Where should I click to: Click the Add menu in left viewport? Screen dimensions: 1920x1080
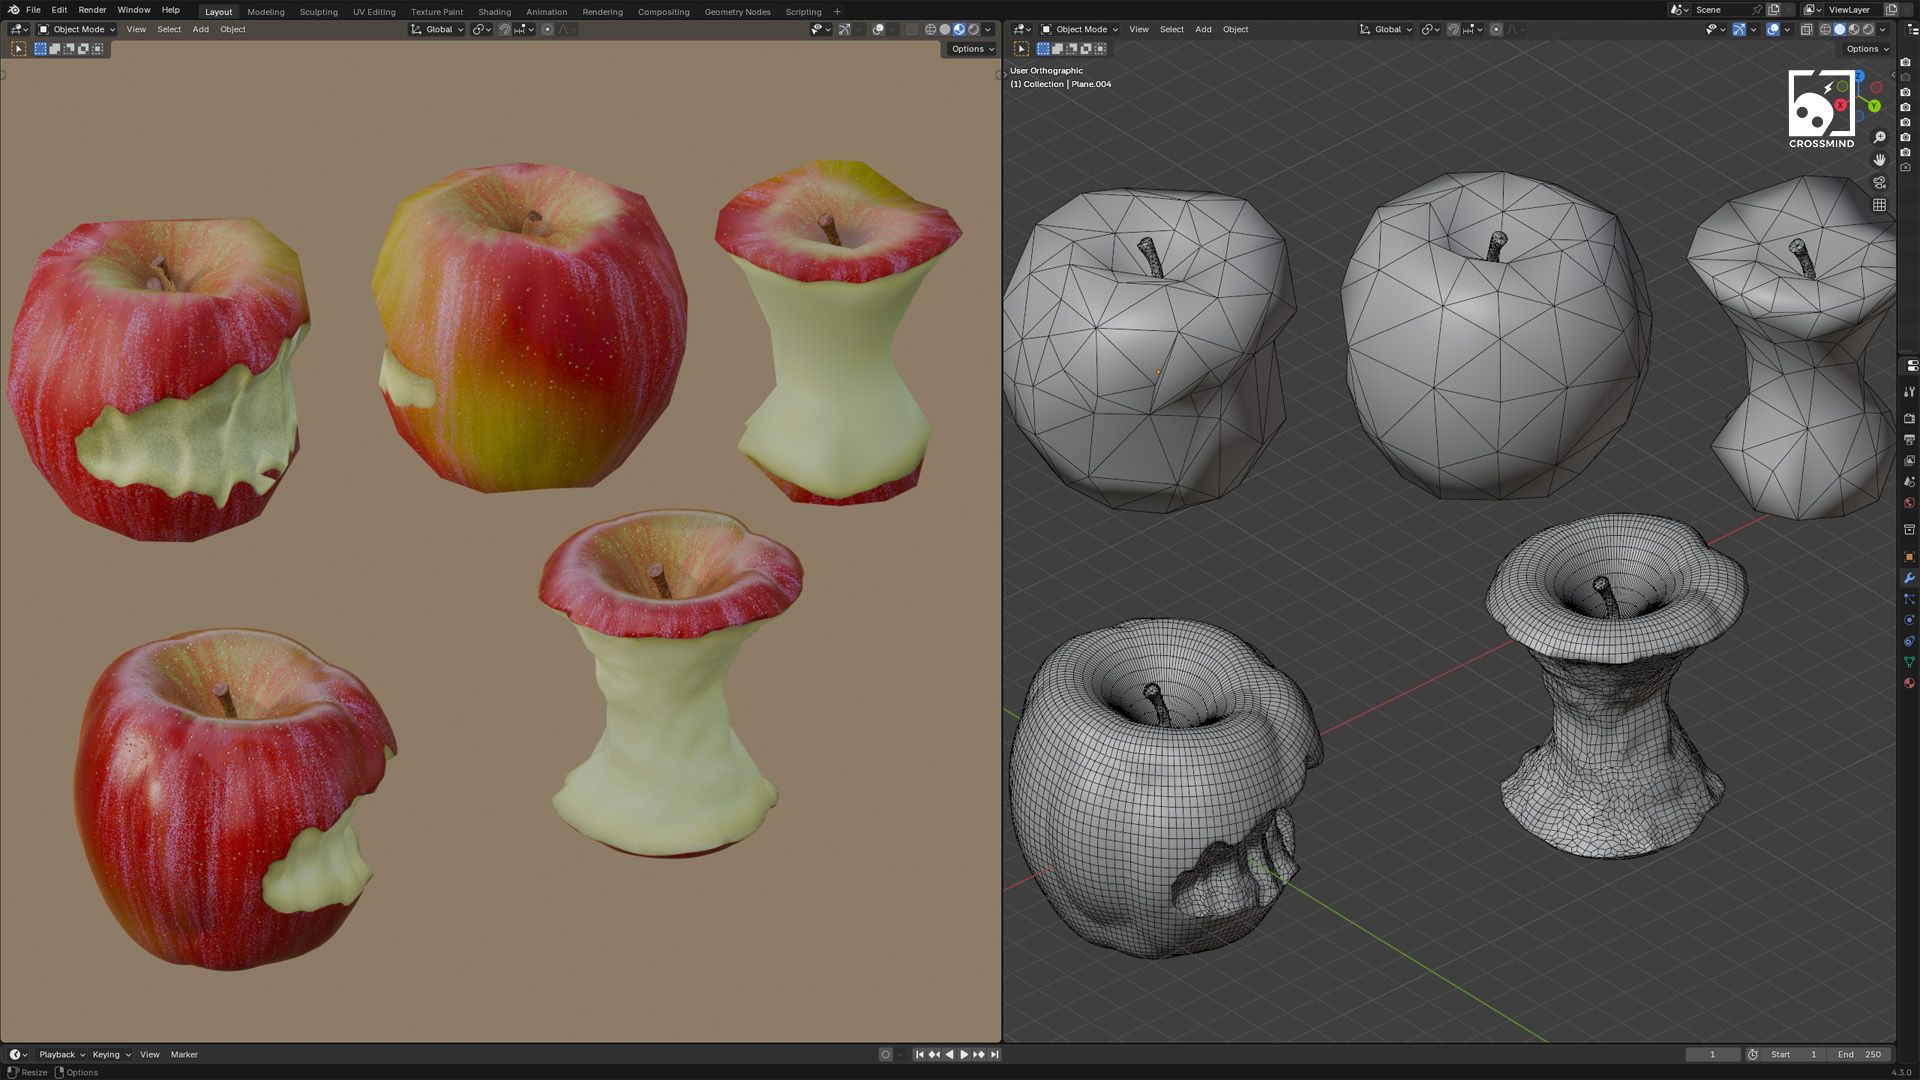200,29
